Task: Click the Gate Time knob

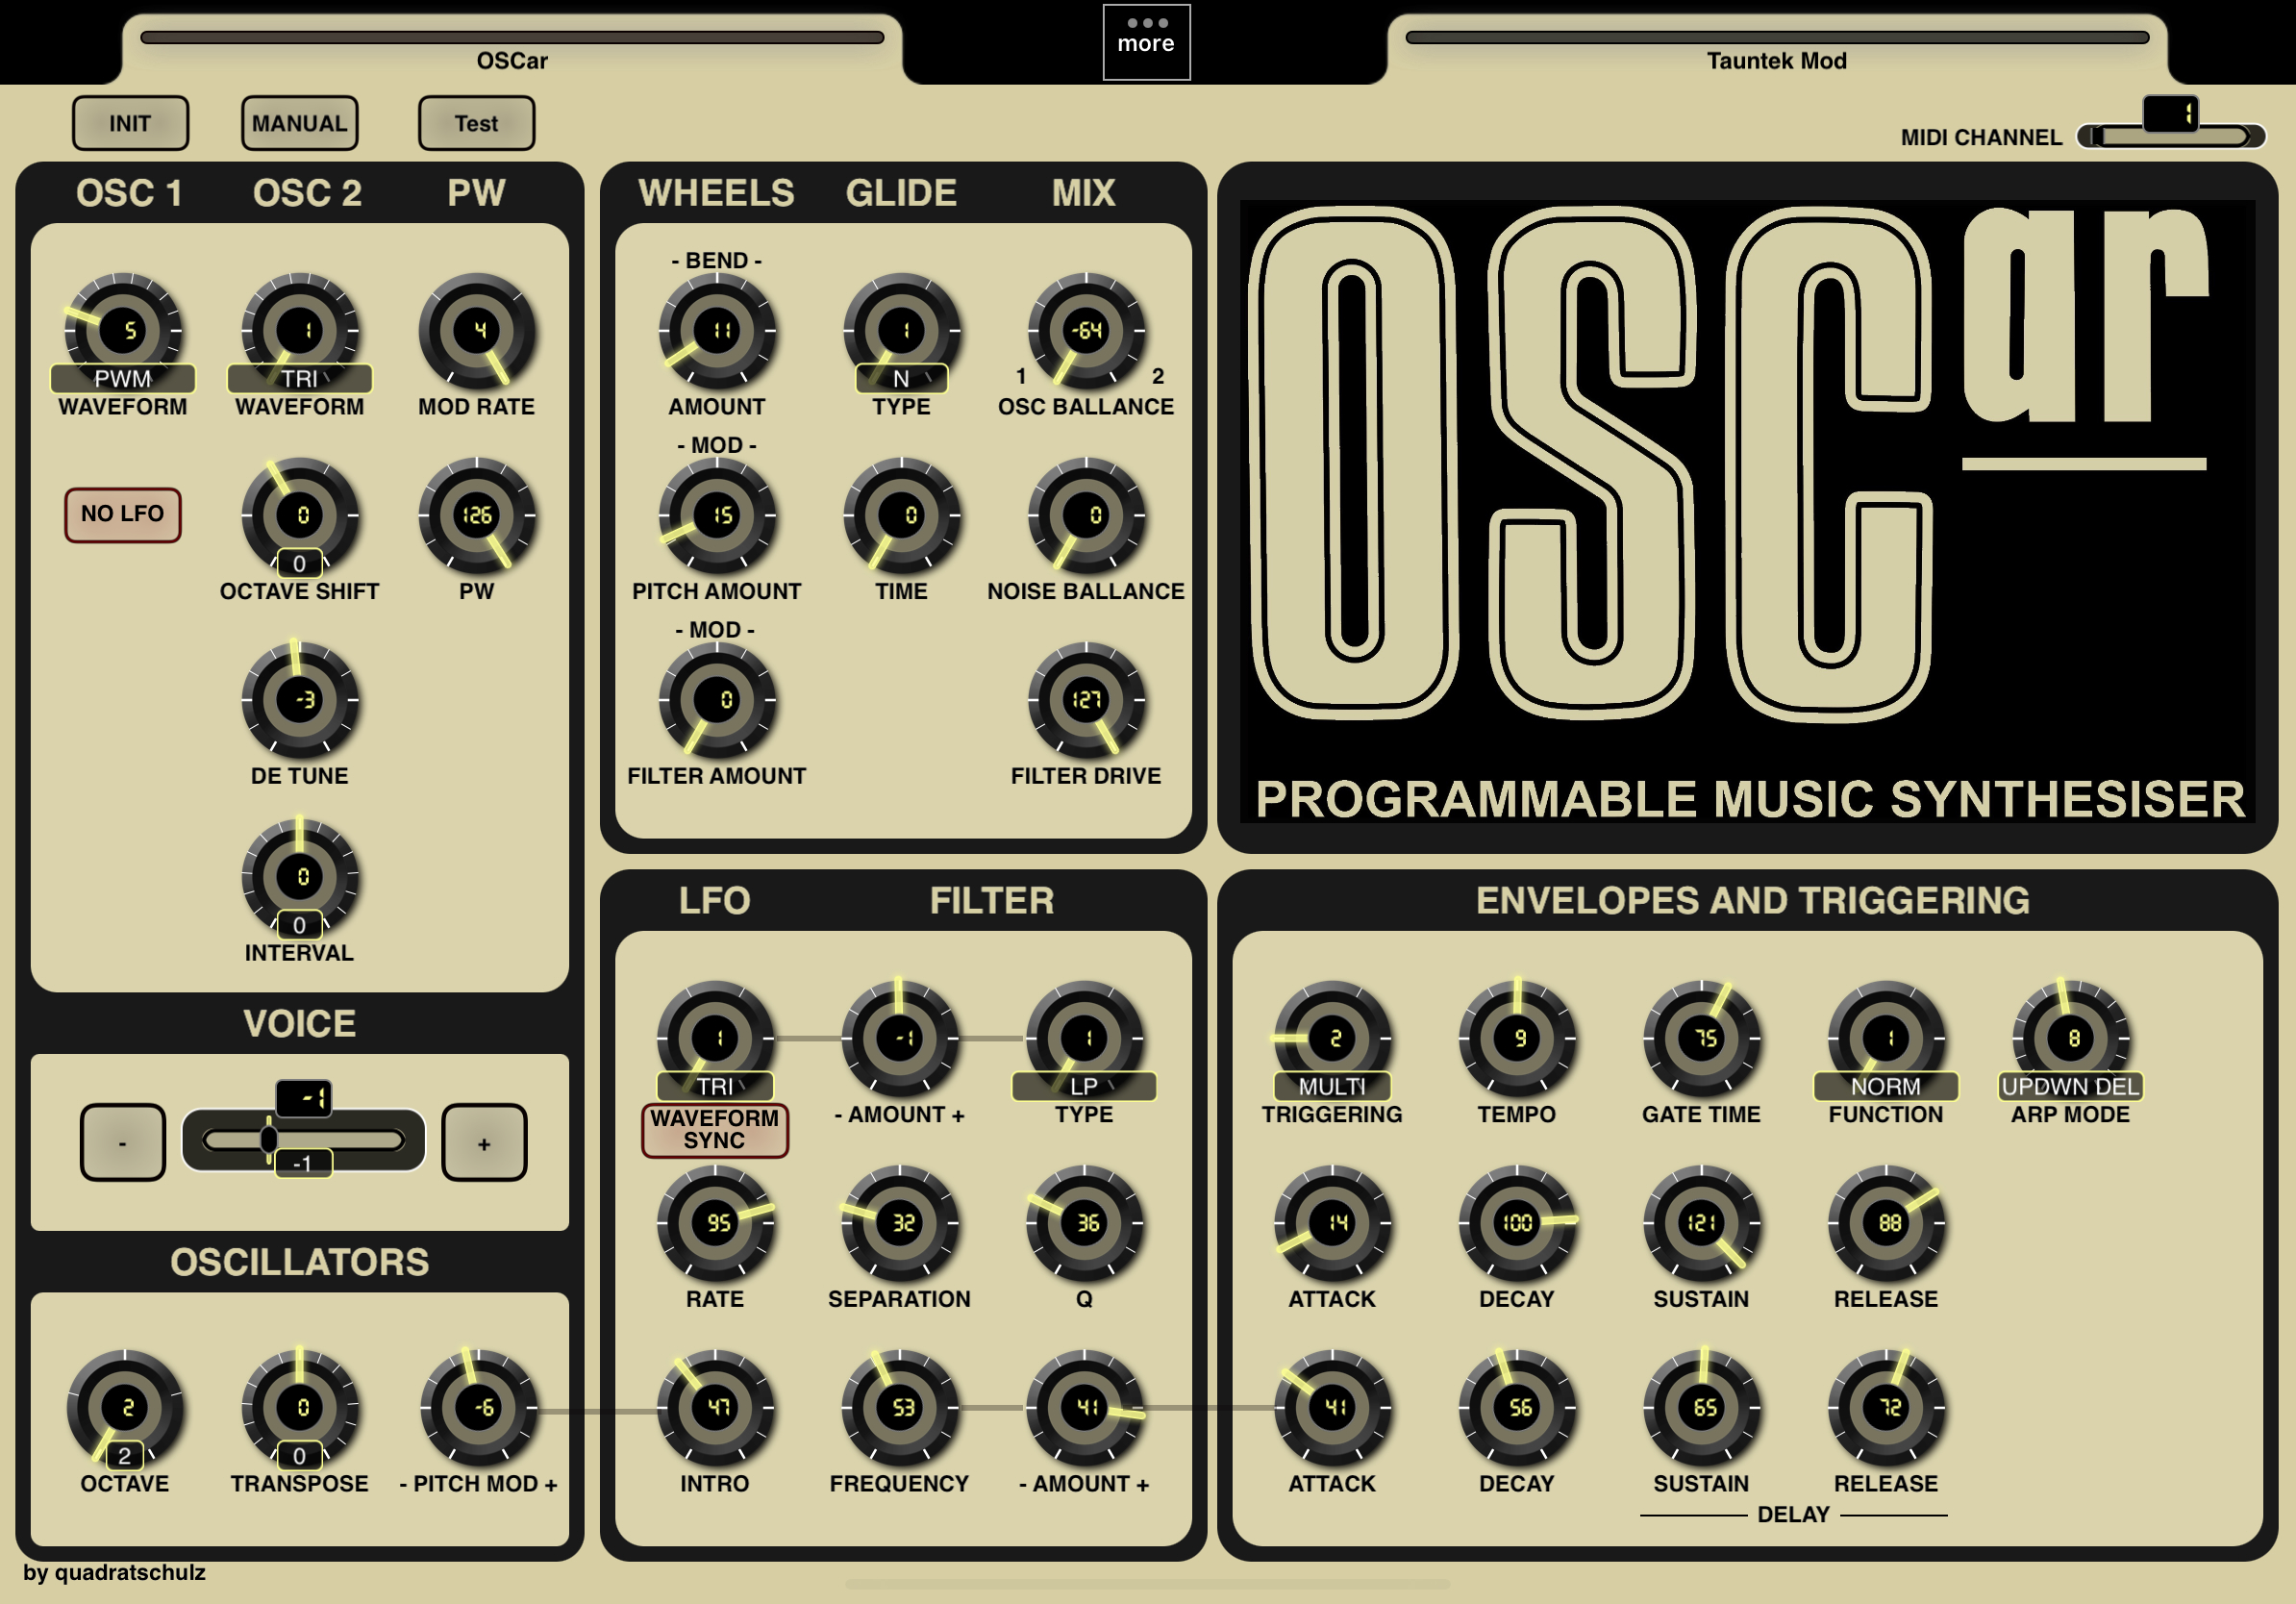Action: [x=1703, y=1038]
